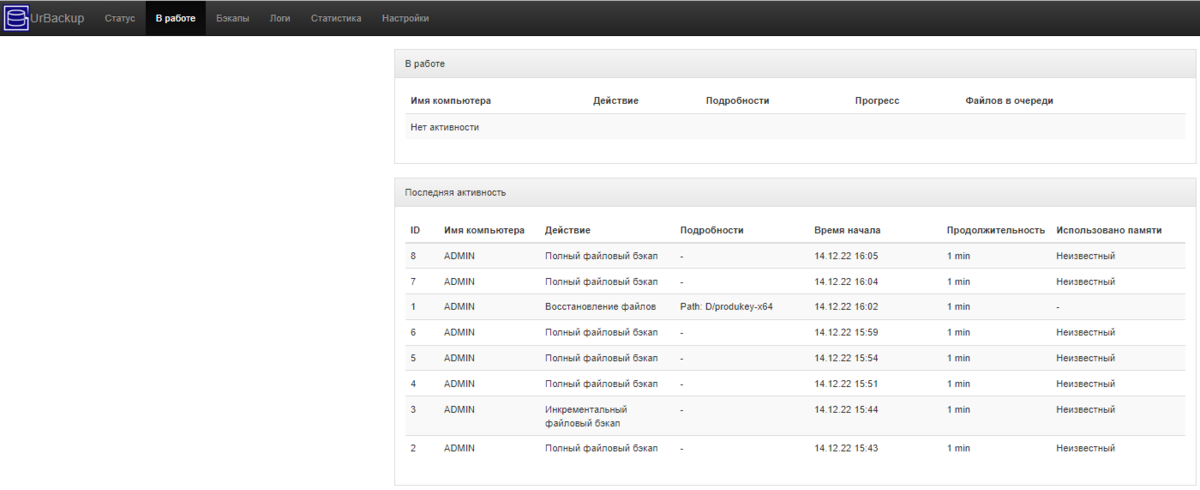The image size is (1200, 490).
Task: Click the Файлов в очереди column header
Action: pyautogui.click(x=1009, y=101)
